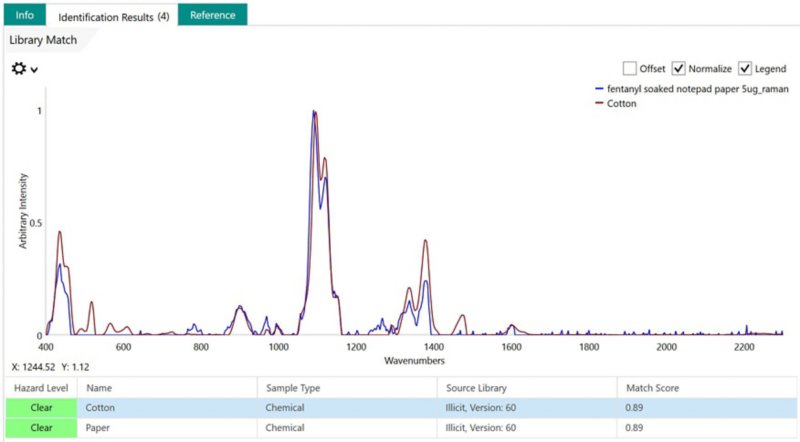This screenshot has width=800, height=442.
Task: Enable the Offset checkbox
Action: (x=630, y=68)
